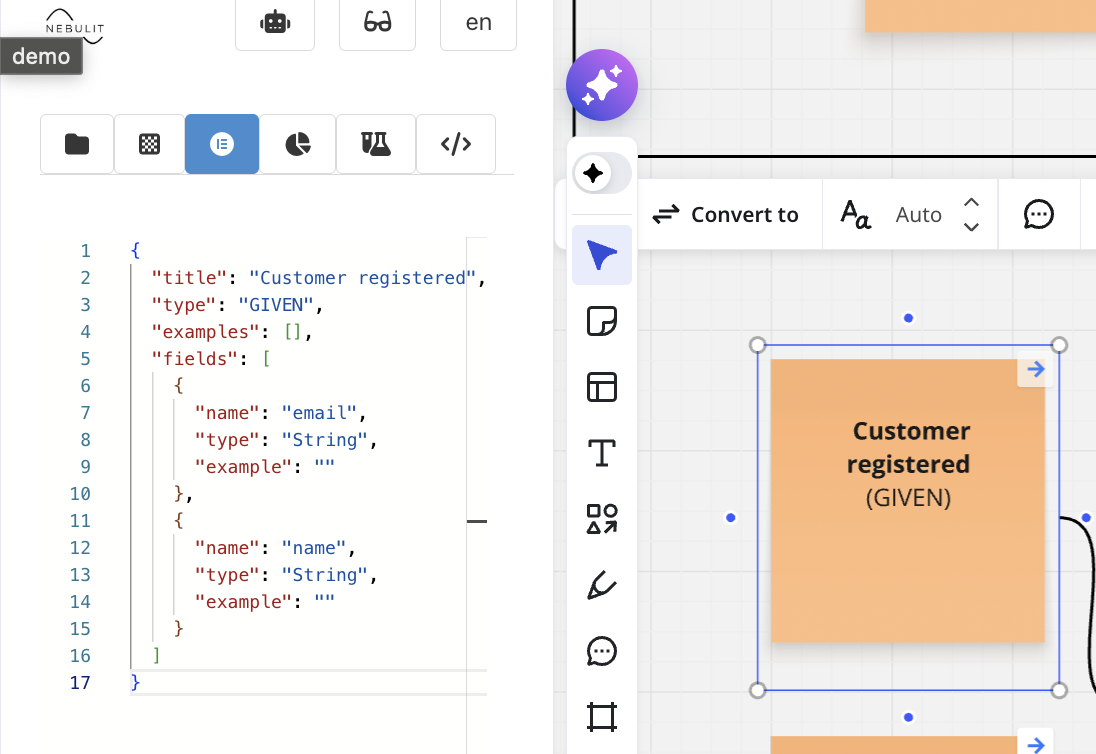Select the frame tool
The image size is (1096, 754).
[x=602, y=717]
